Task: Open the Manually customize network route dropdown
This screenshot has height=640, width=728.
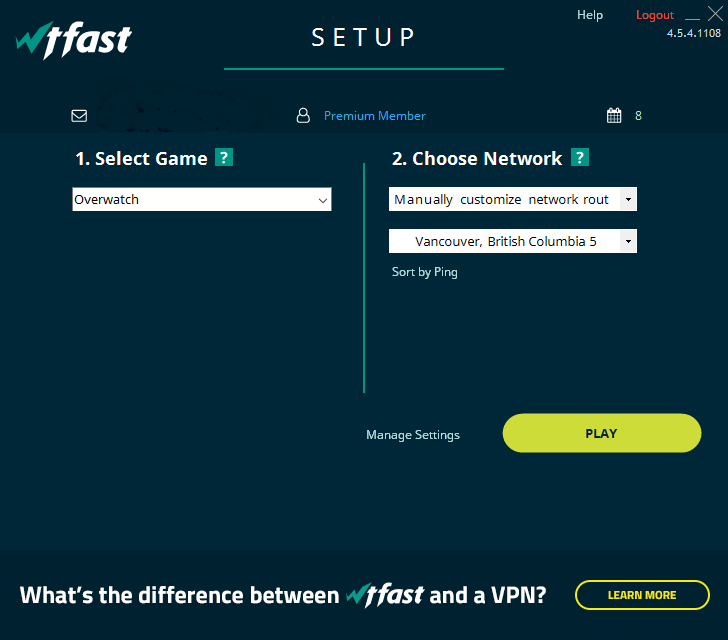Action: point(628,200)
